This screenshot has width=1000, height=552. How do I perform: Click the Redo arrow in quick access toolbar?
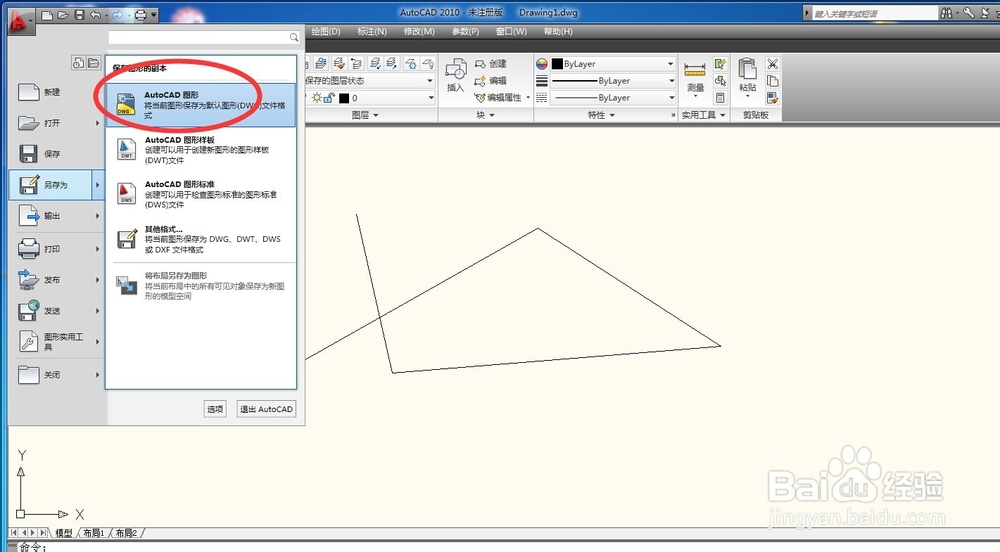tap(117, 15)
